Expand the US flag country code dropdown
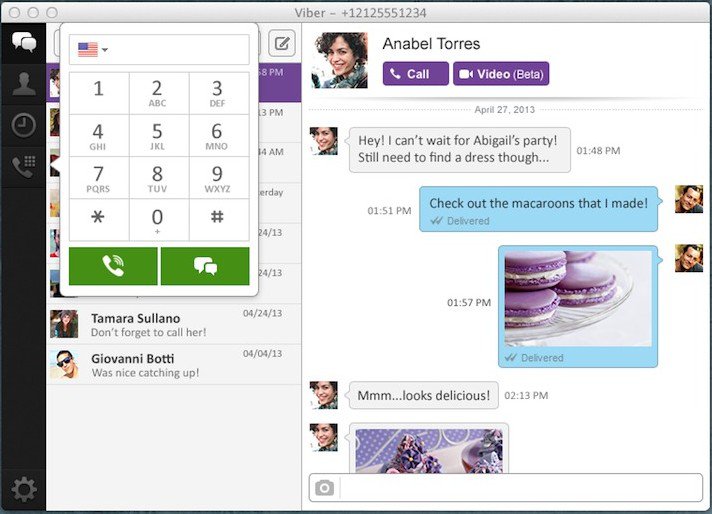This screenshot has height=514, width=712. tap(92, 49)
